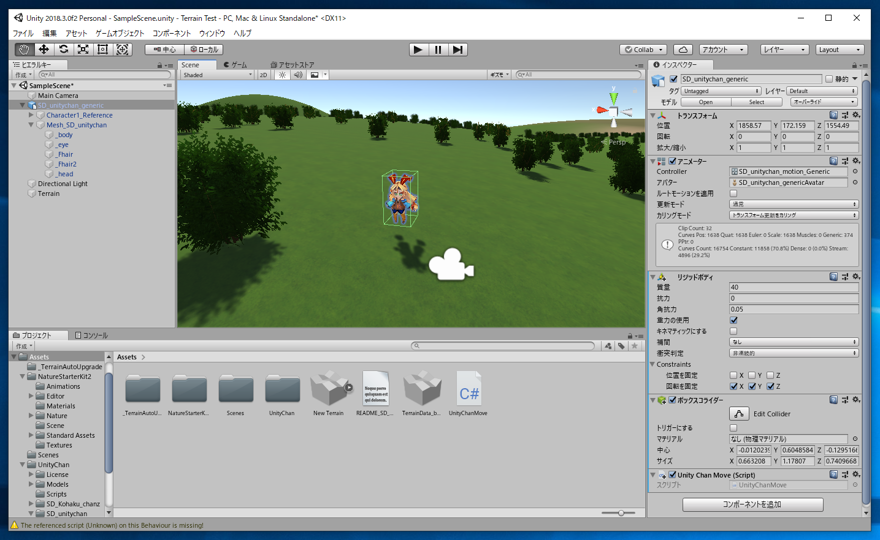Collapse the Constraints section
This screenshot has height=540, width=880.
[x=653, y=364]
